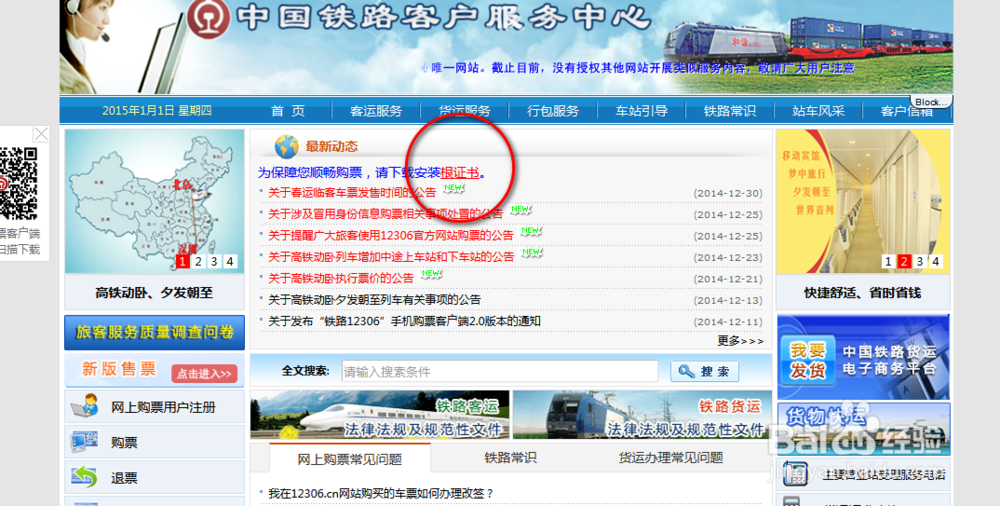This screenshot has height=506, width=1000.
Task: Click the 高铁动卧、夕发朝至 caption
Action: (154, 293)
